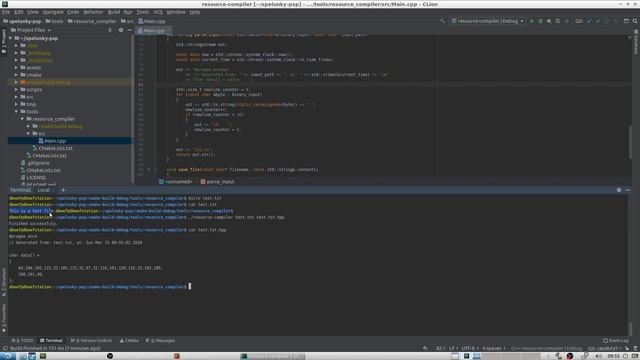The image size is (640, 360).
Task: Expand the tmp folder
Action: [16, 104]
